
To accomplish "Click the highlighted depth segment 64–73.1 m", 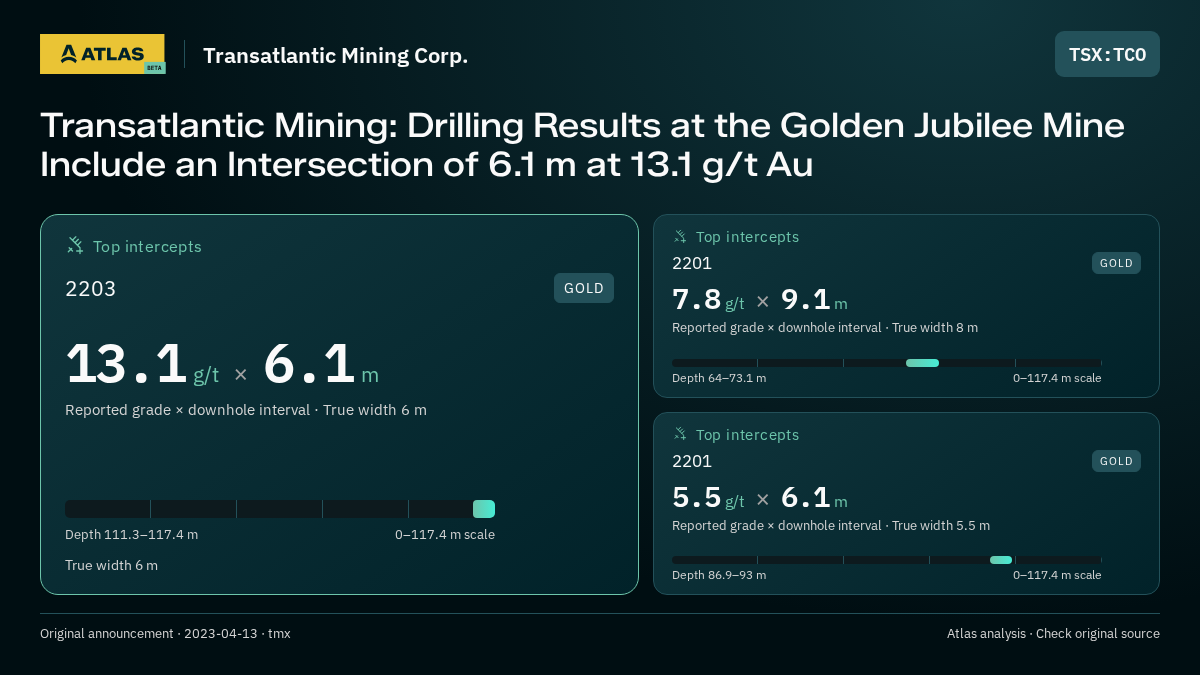I will (x=922, y=363).
